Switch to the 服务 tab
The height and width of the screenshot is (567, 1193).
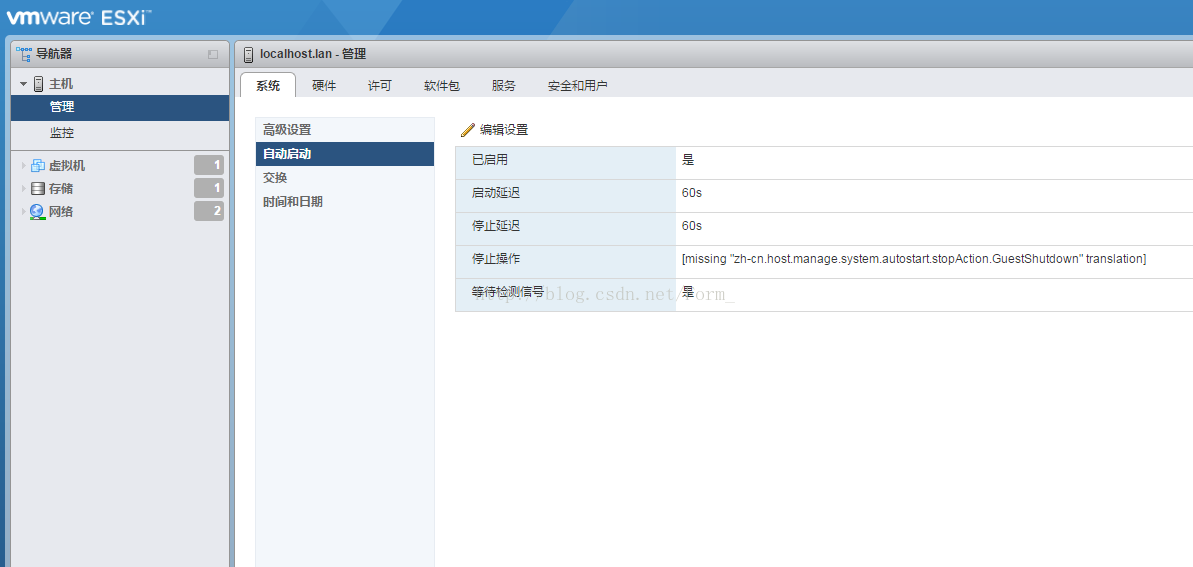(x=503, y=86)
